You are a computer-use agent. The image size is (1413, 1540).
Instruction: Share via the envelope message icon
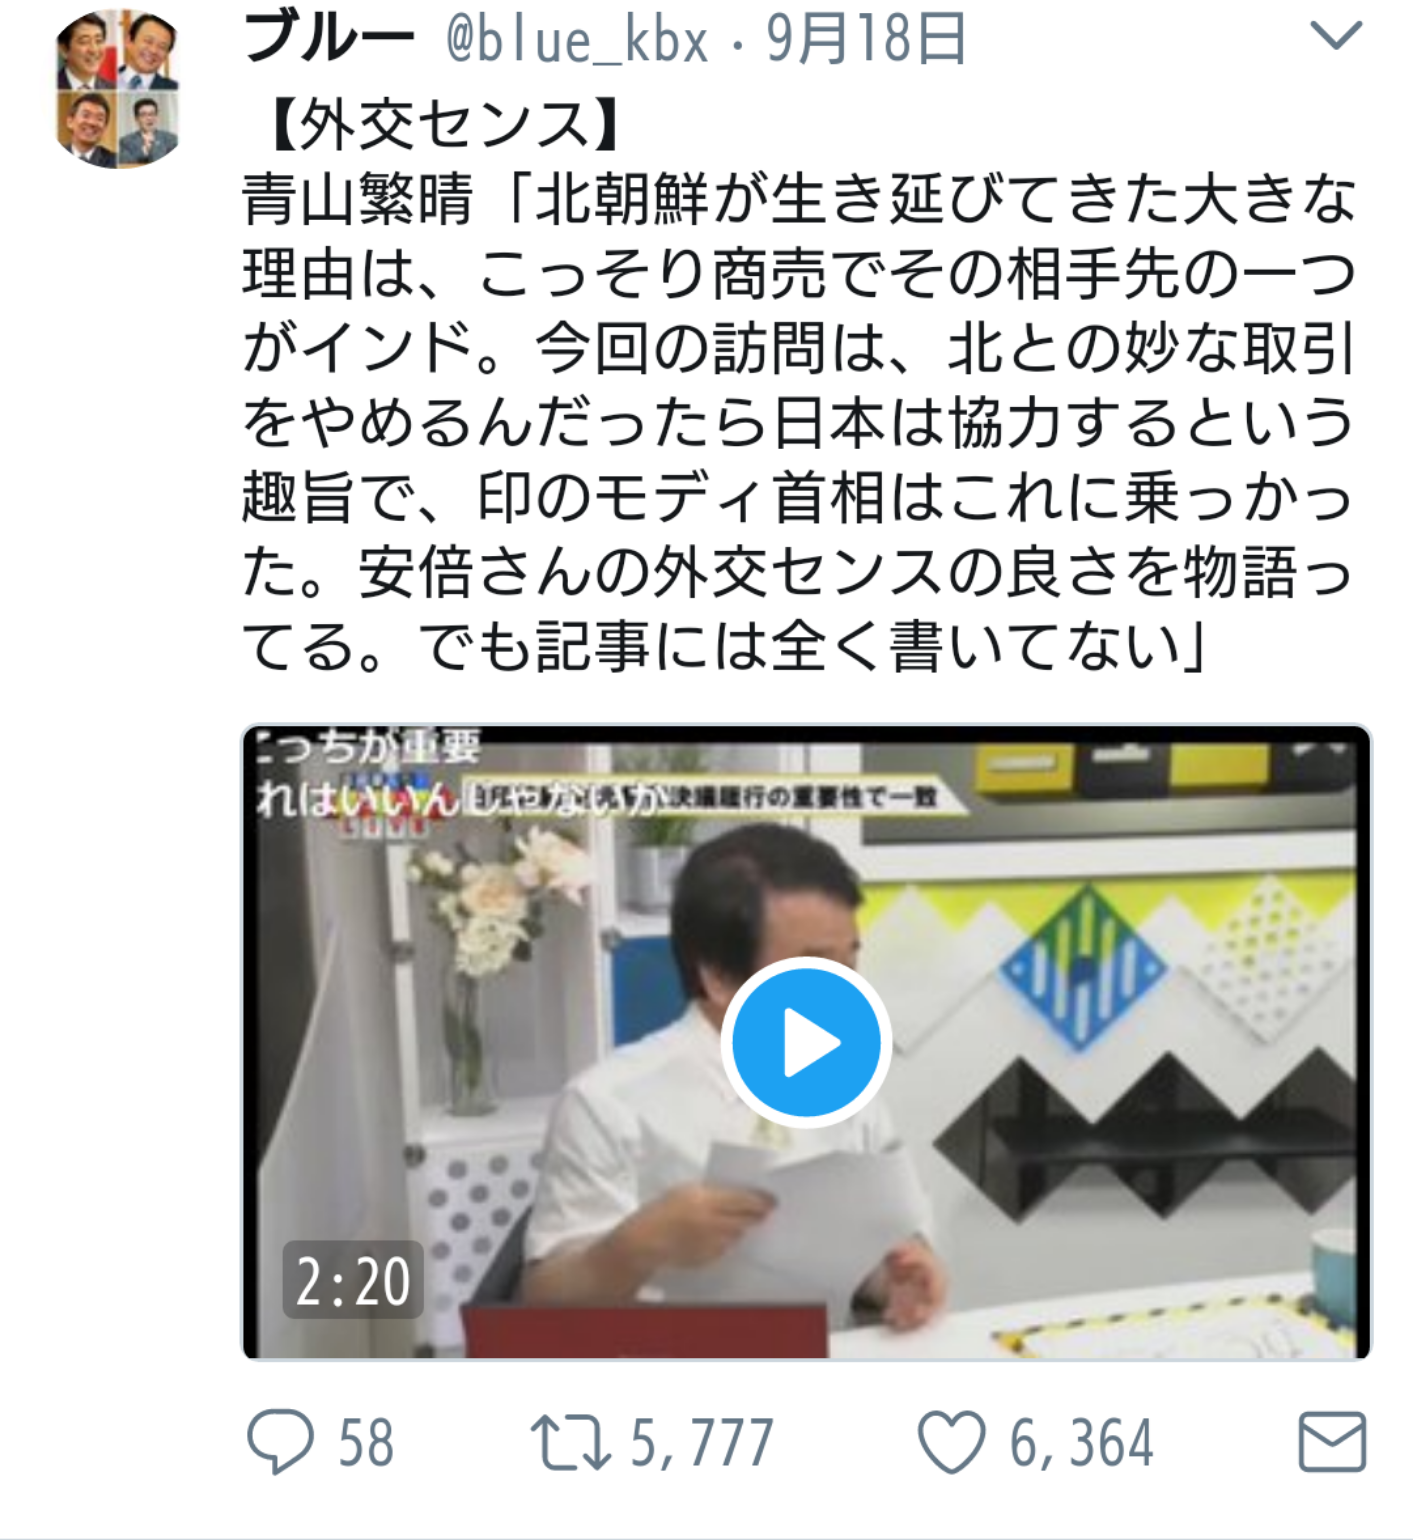click(1332, 1442)
